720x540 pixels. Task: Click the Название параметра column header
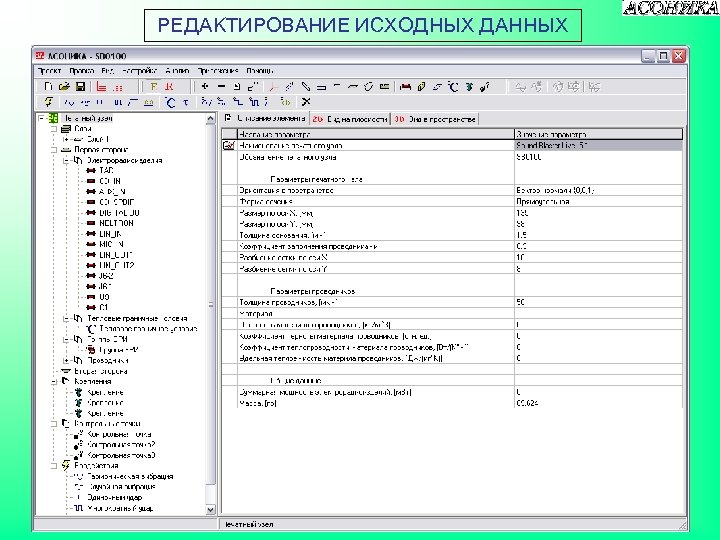[375, 135]
